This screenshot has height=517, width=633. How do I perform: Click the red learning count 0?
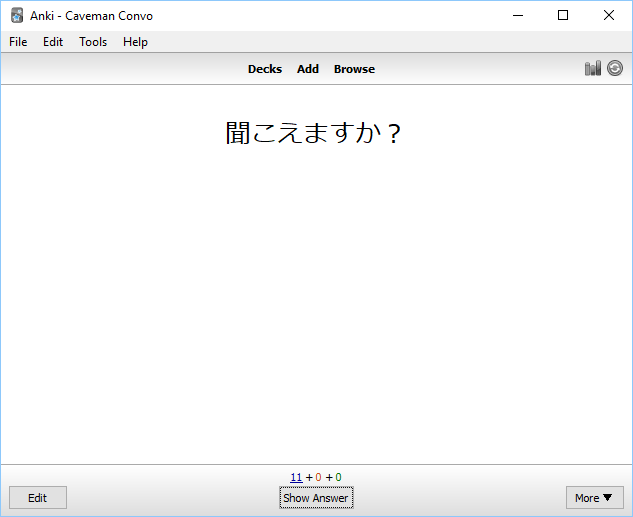click(318, 477)
